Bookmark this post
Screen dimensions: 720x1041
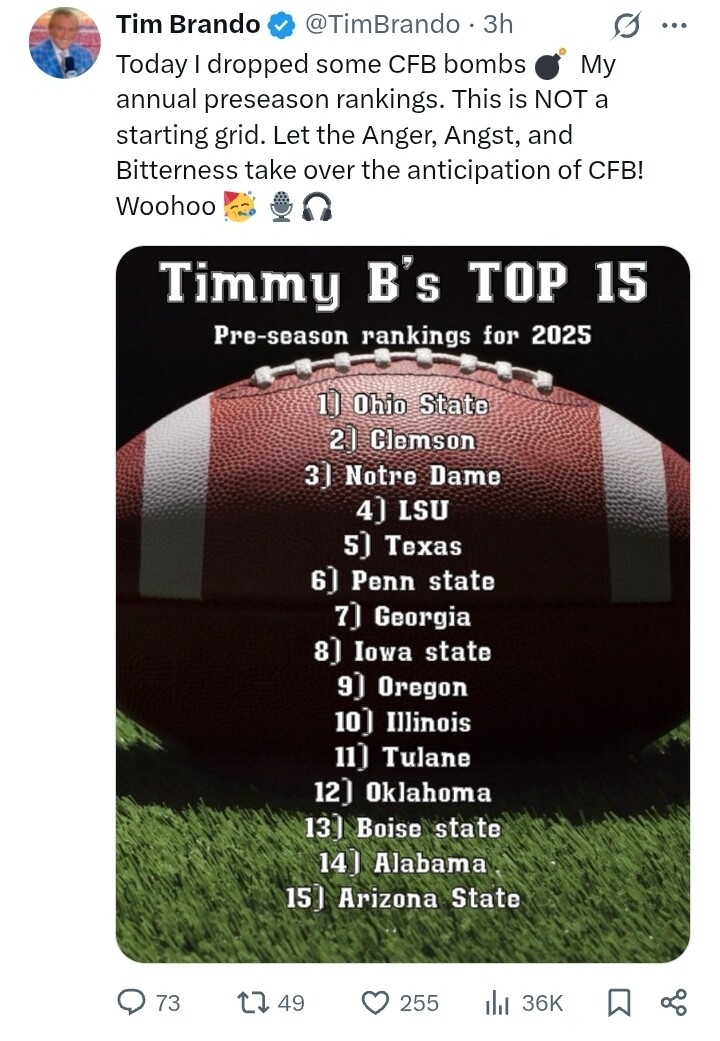(x=619, y=1002)
